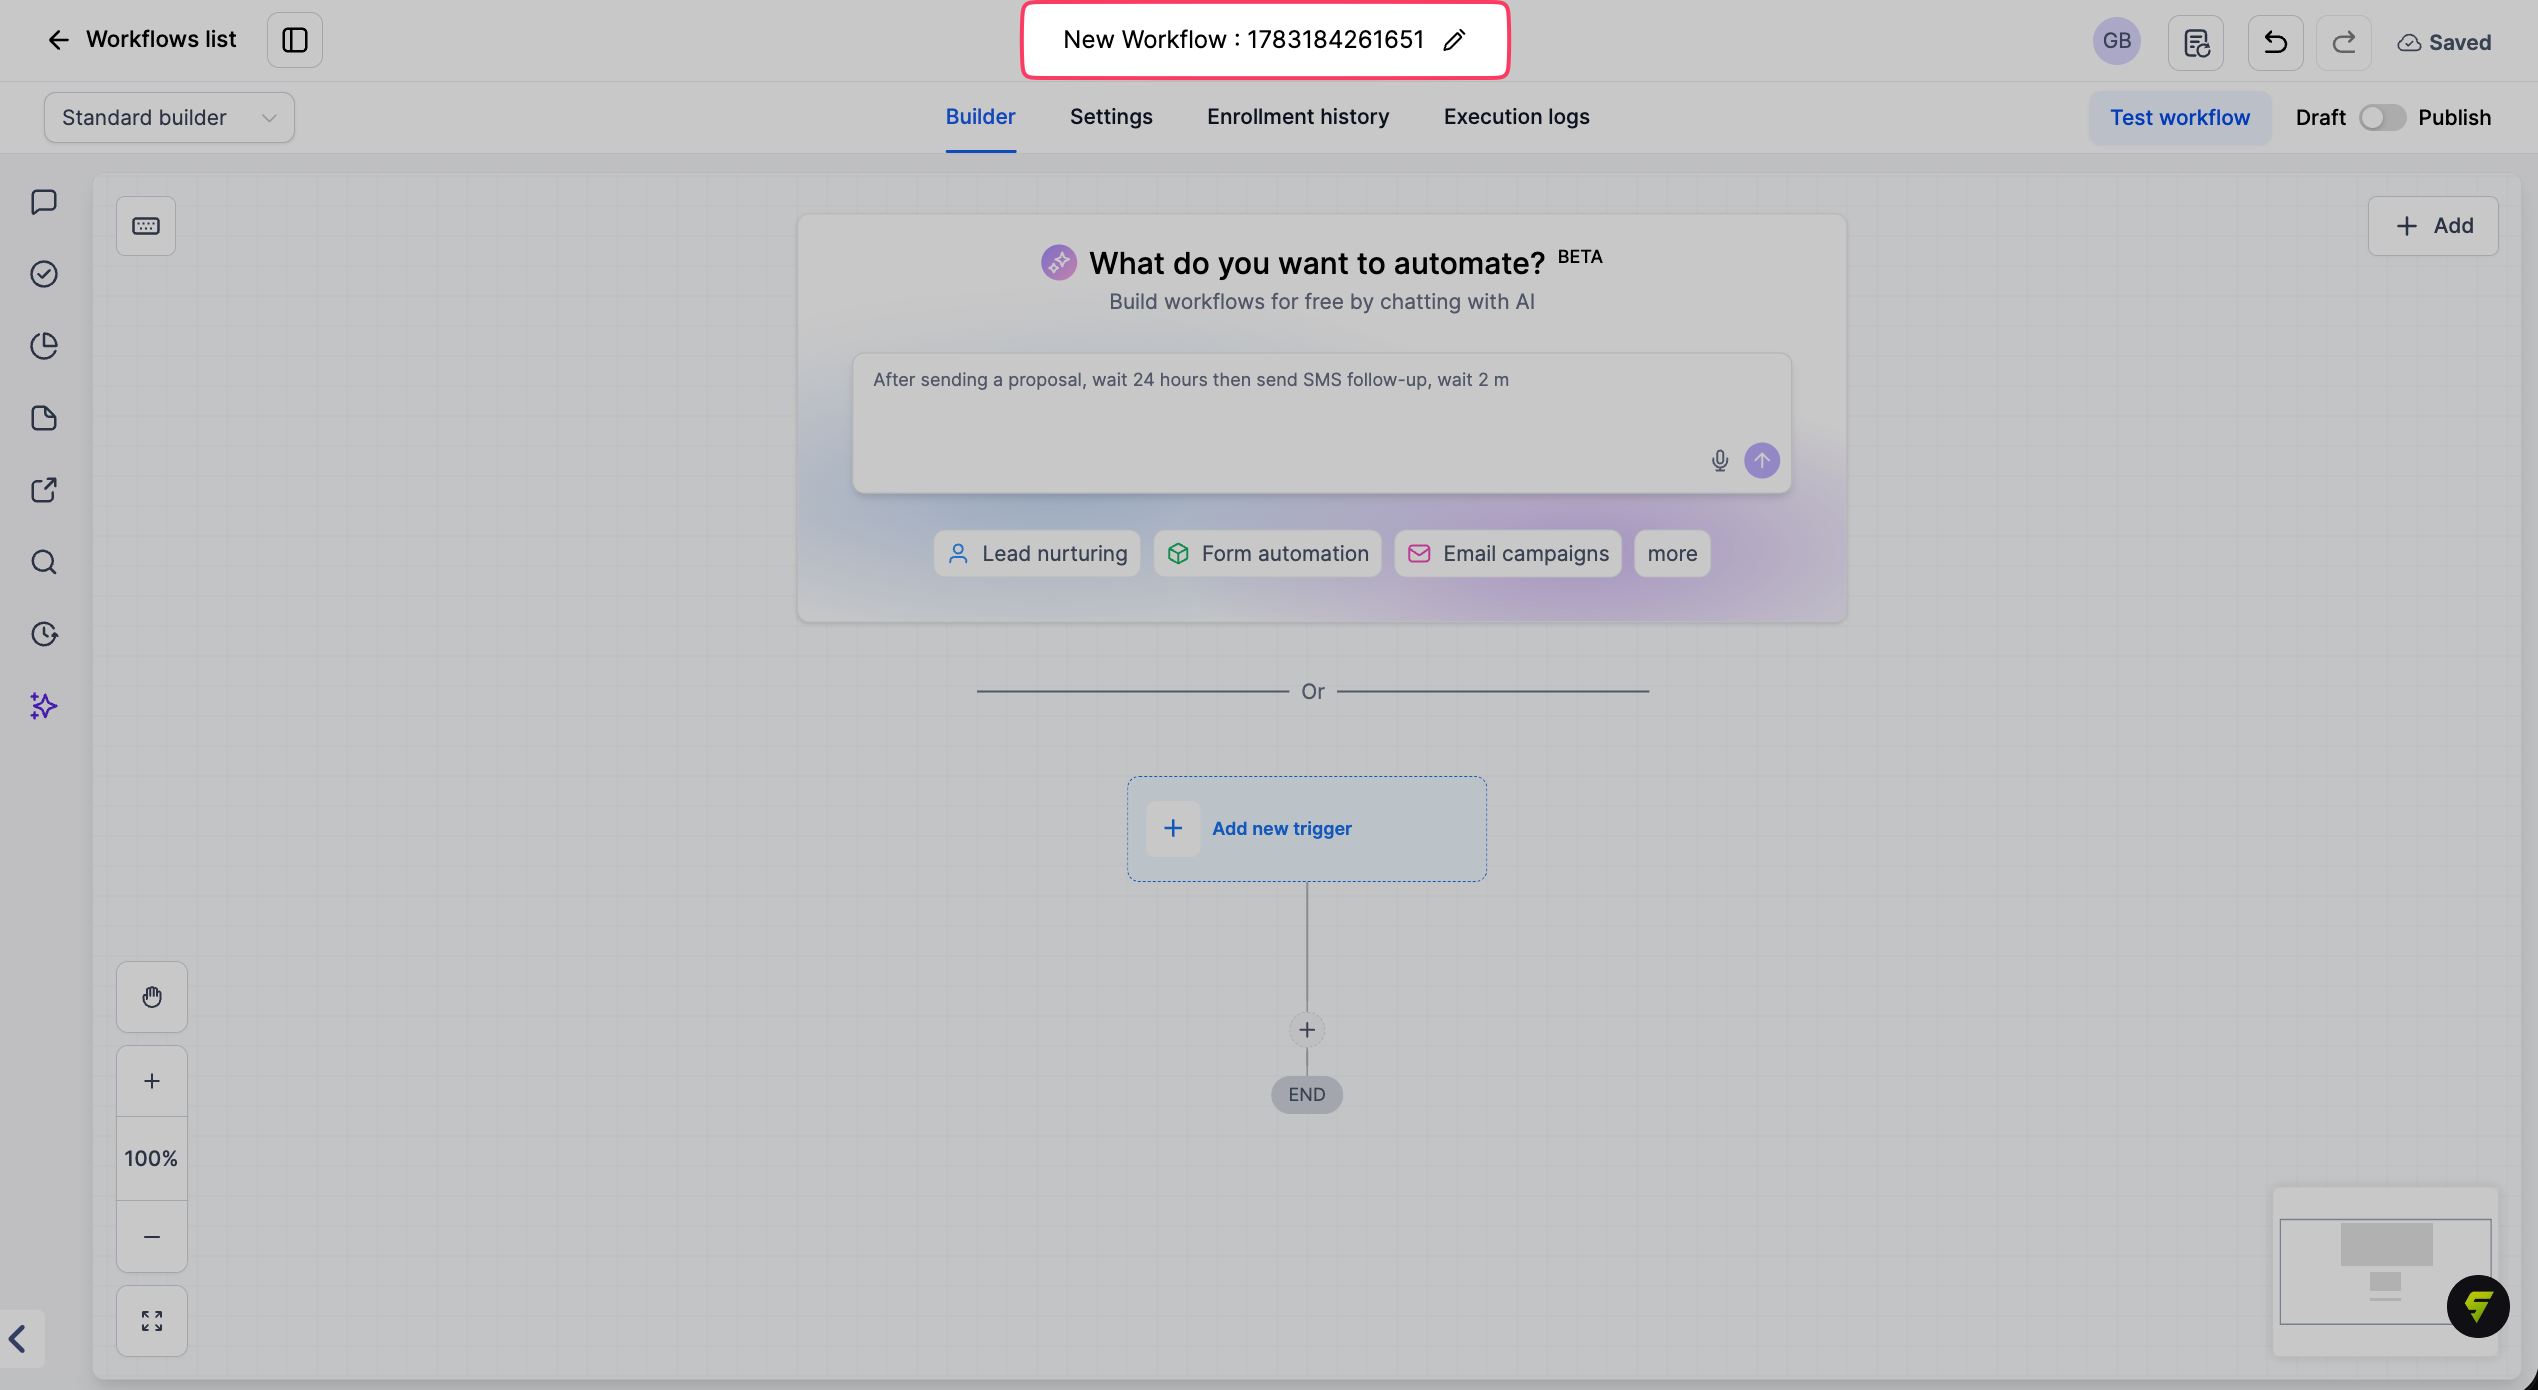Click the redo arrow icon

(x=2344, y=43)
